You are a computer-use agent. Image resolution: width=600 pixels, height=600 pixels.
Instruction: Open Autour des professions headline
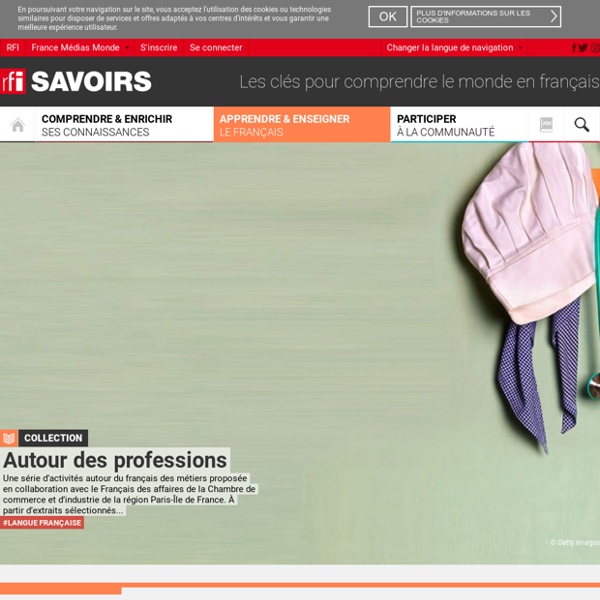115,460
